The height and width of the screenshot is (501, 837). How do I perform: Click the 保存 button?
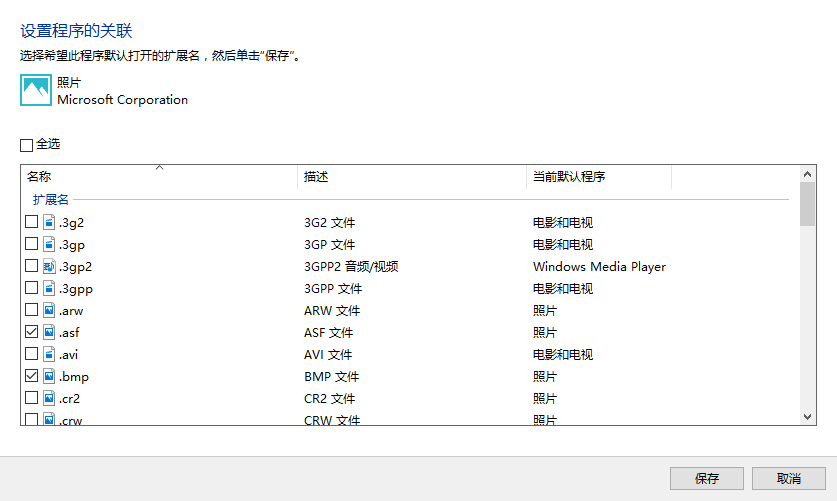[x=707, y=479]
